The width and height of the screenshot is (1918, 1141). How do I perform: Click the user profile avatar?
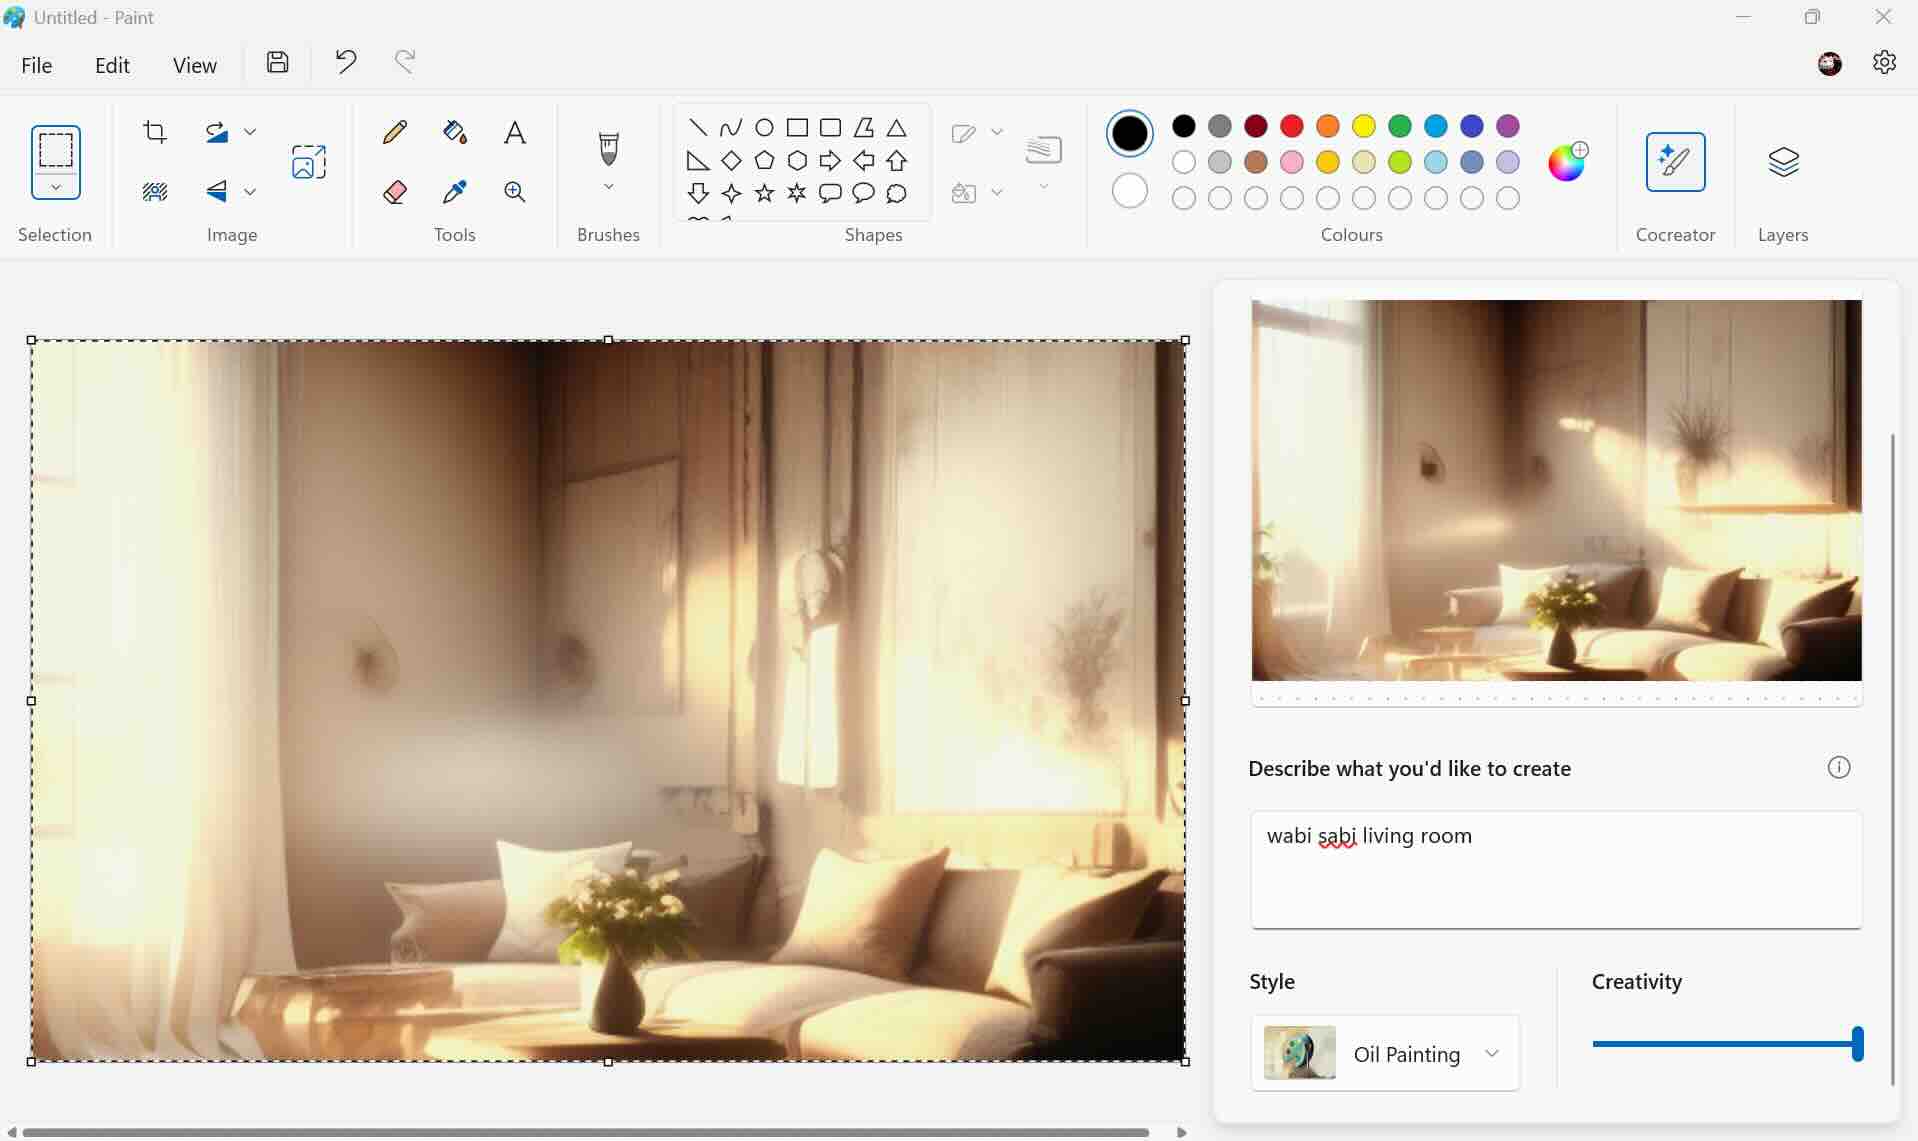(x=1830, y=64)
